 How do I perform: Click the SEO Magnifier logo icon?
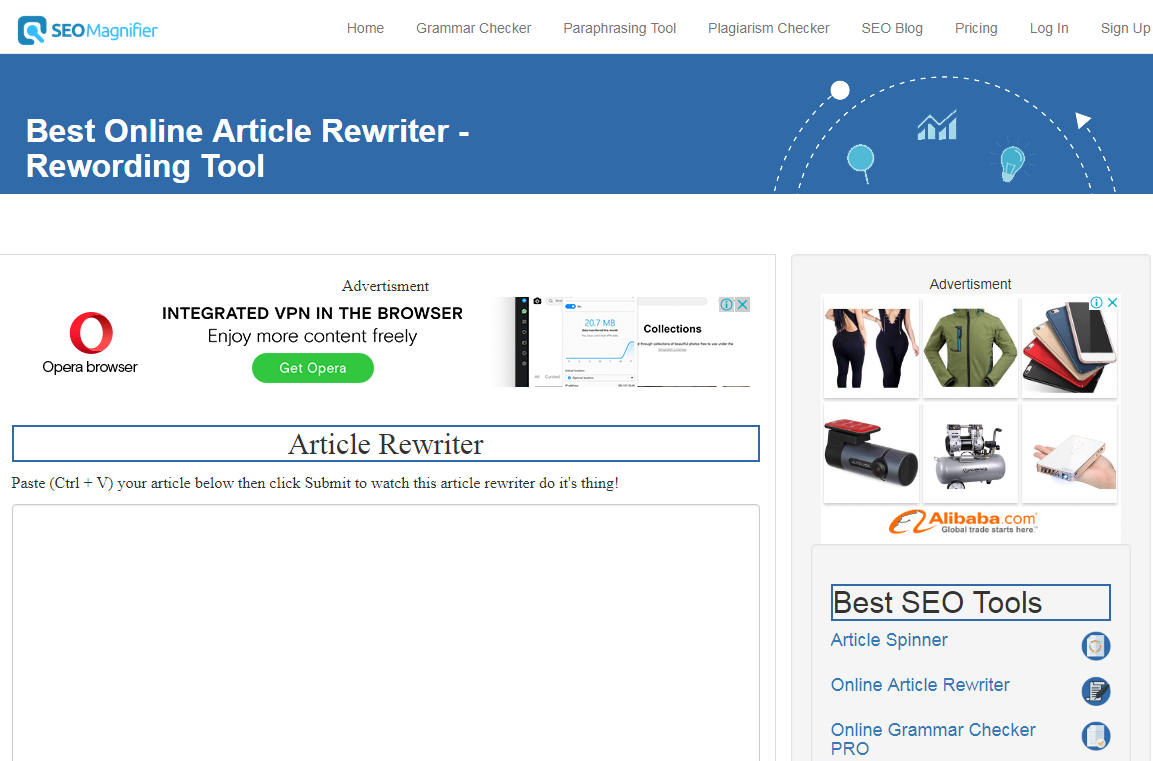[x=33, y=27]
